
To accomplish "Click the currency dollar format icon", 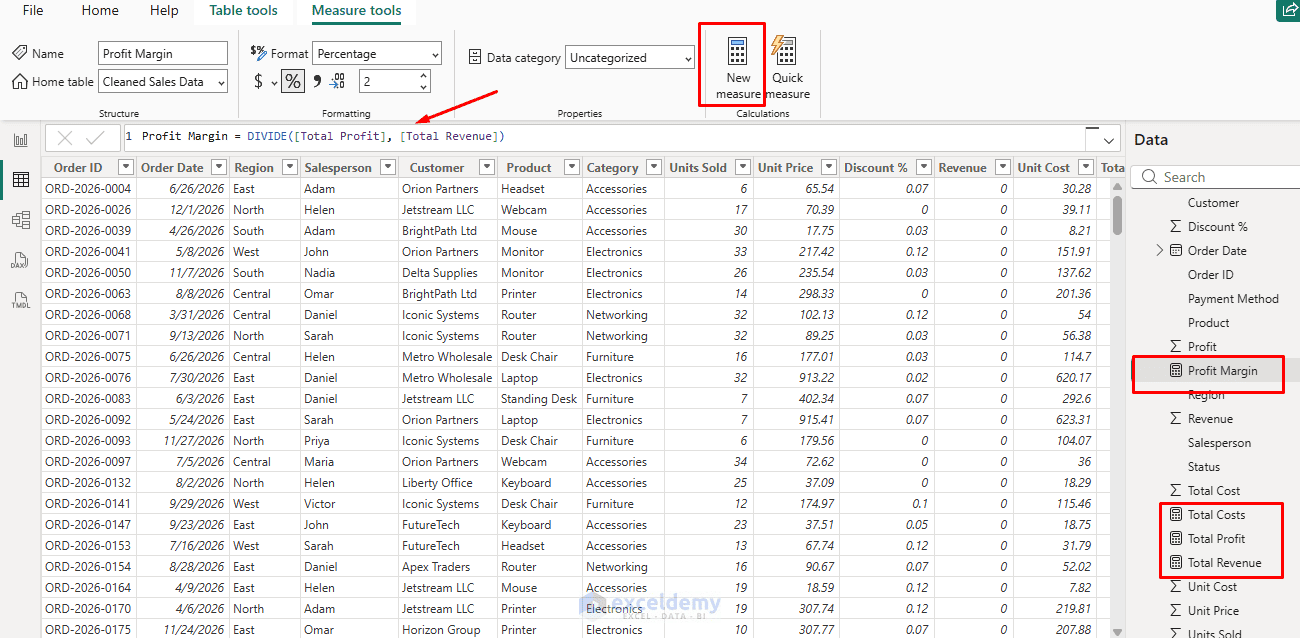I will pos(259,81).
